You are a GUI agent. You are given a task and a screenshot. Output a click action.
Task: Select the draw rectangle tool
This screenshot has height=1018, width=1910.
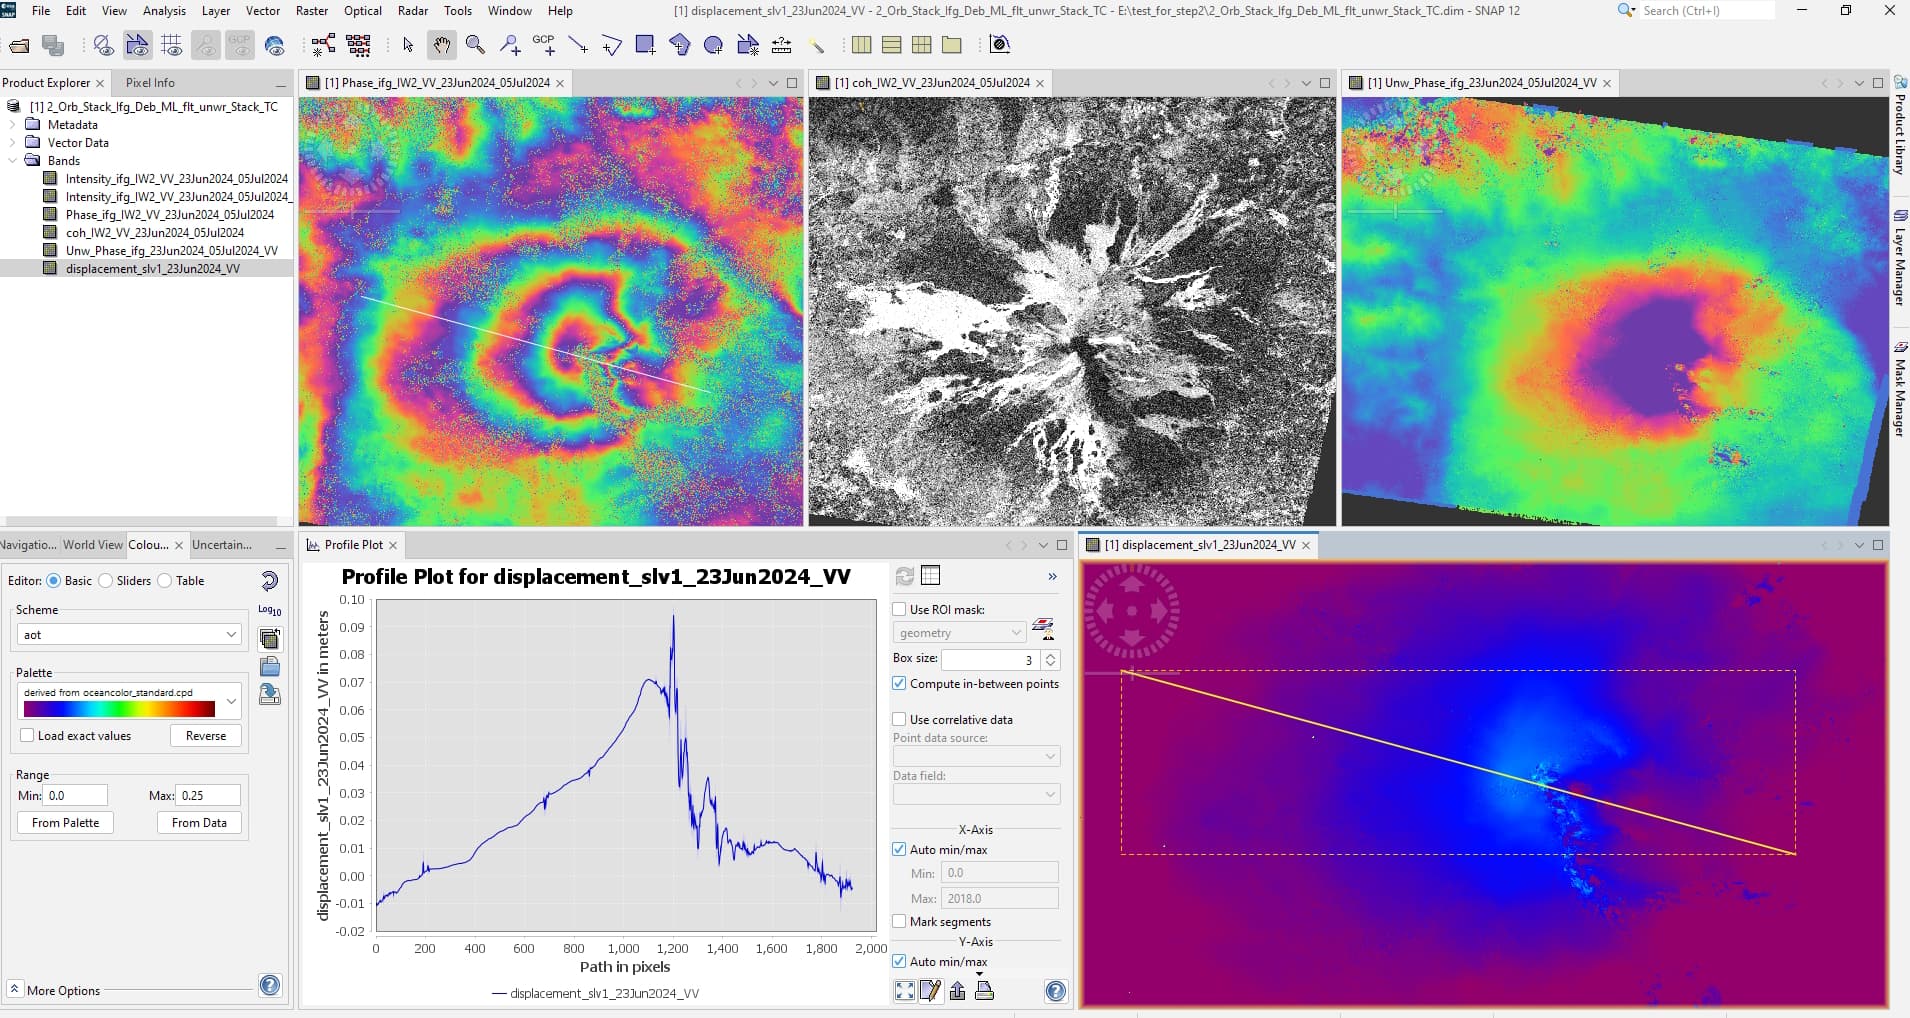click(645, 45)
